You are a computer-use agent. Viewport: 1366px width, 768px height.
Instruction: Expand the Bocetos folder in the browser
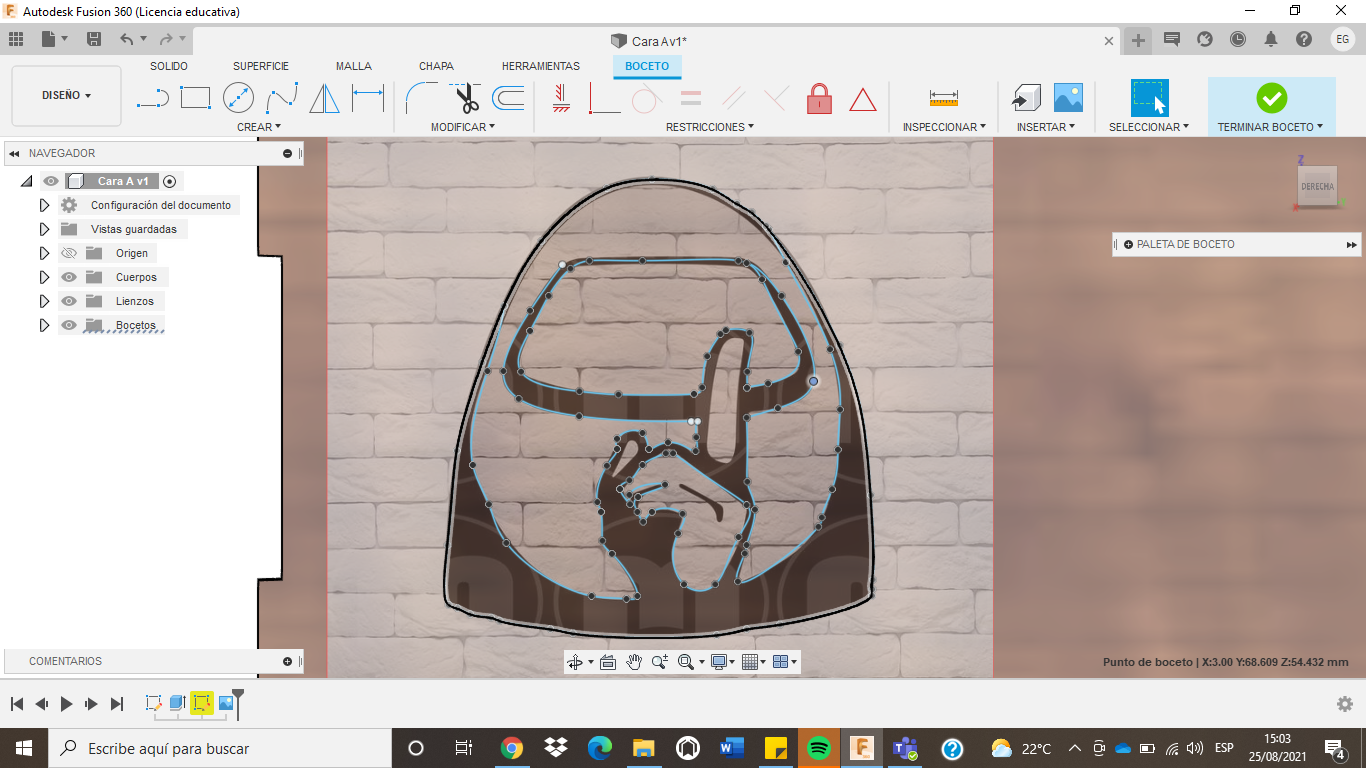43,324
